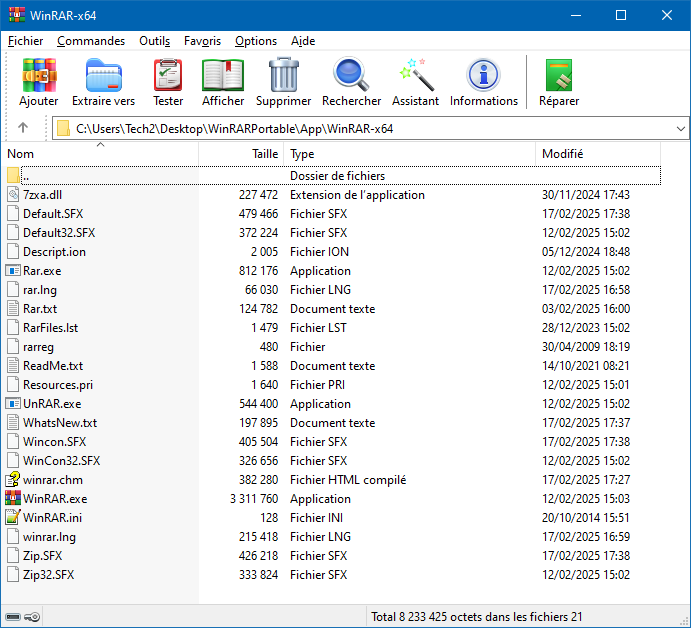Click the WinRAR.exe file icon
This screenshot has height=628, width=691.
(x=13, y=498)
